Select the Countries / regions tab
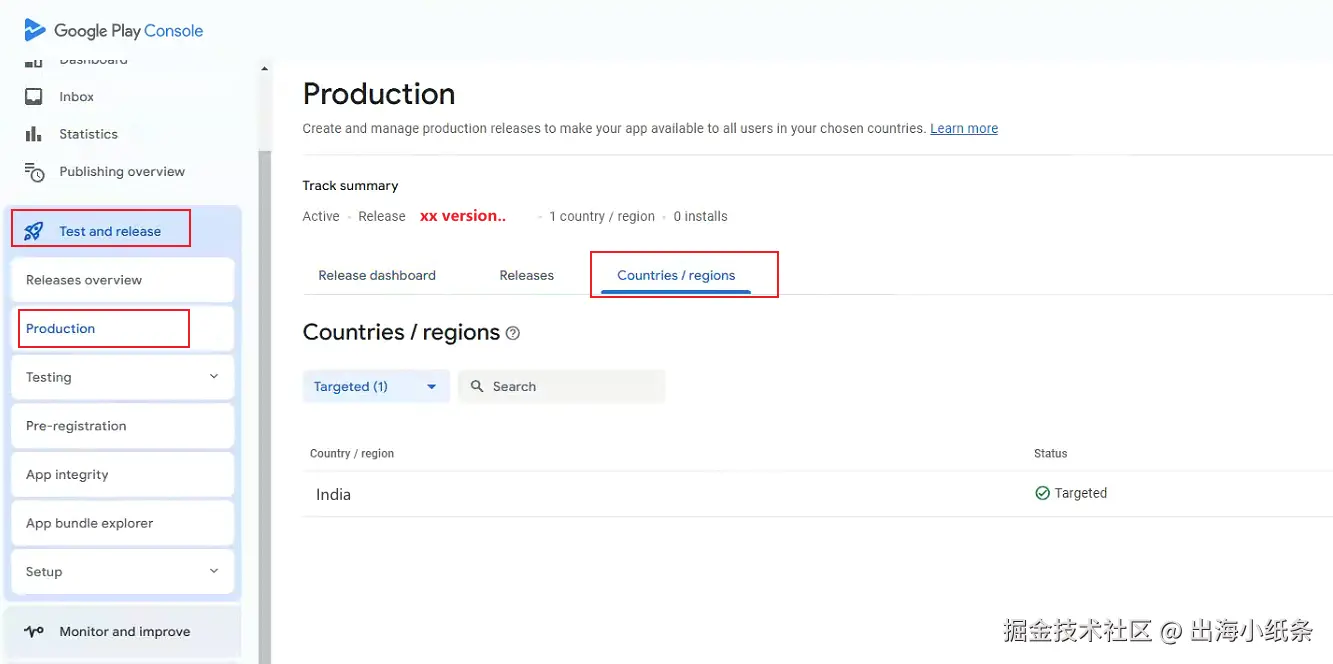 (x=676, y=275)
